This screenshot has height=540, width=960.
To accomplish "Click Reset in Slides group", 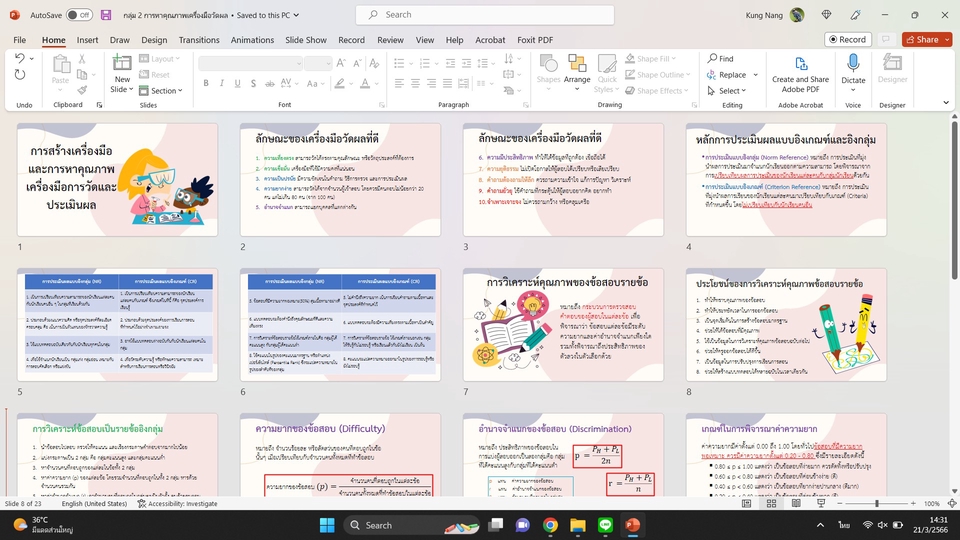I will click(x=154, y=75).
